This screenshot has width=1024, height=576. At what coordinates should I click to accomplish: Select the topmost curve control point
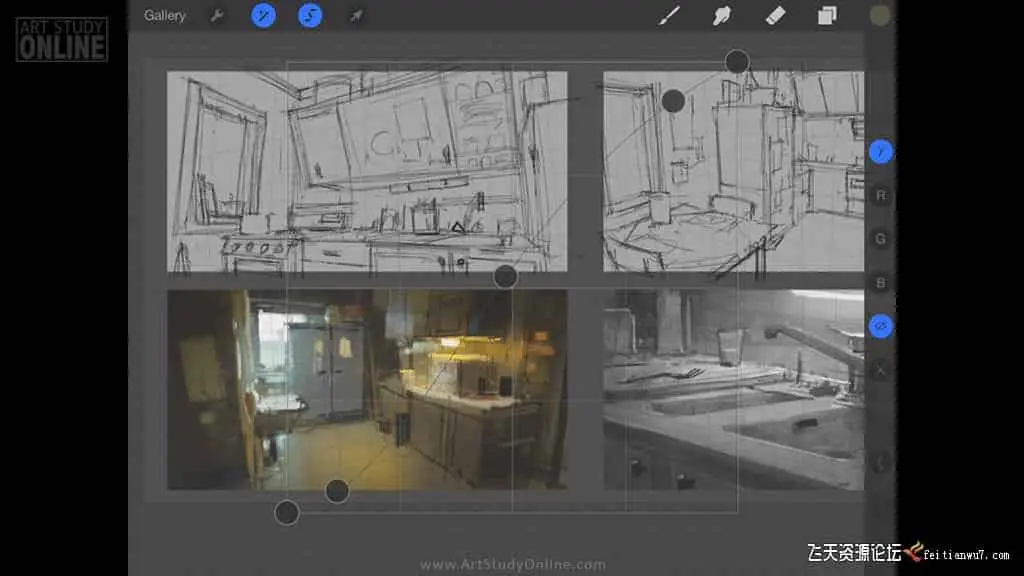(737, 62)
